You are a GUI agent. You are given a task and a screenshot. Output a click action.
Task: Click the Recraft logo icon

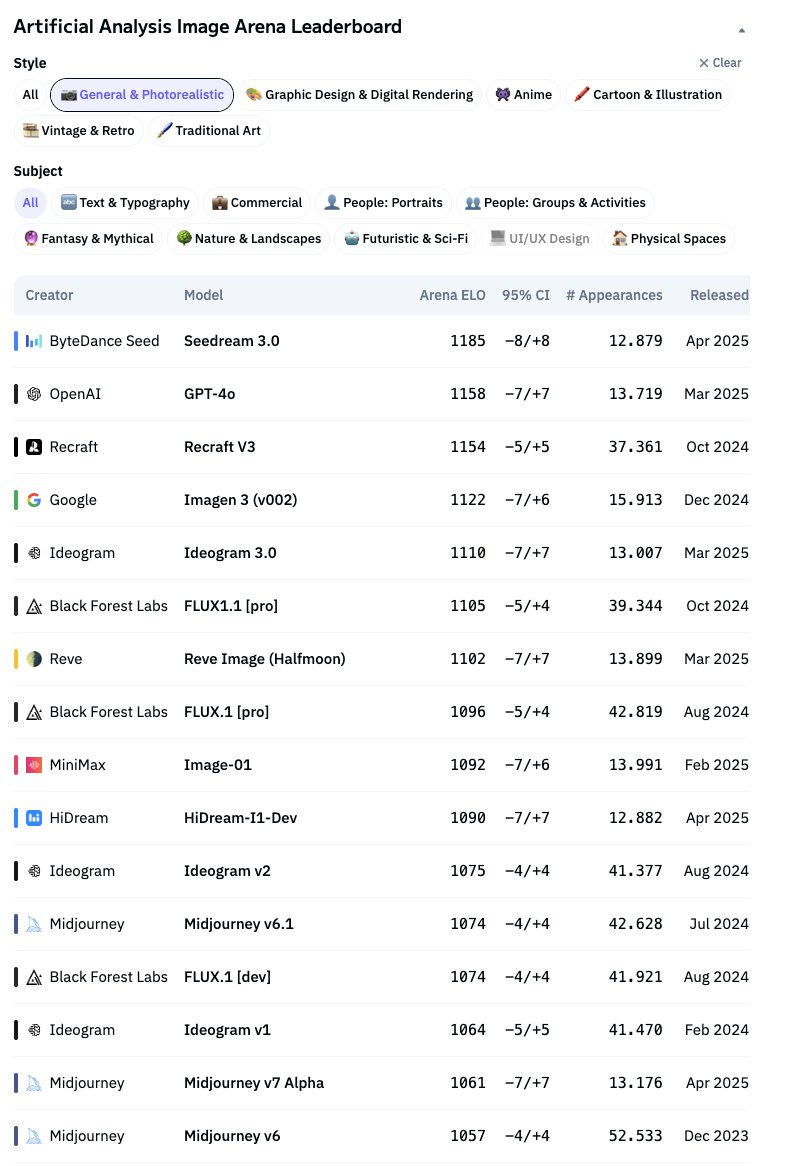click(x=33, y=447)
